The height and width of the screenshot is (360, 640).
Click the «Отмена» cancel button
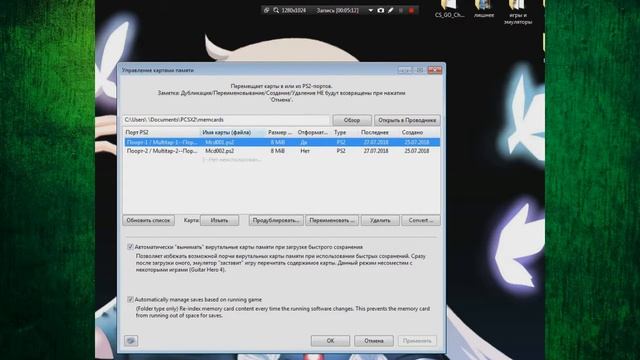[373, 341]
